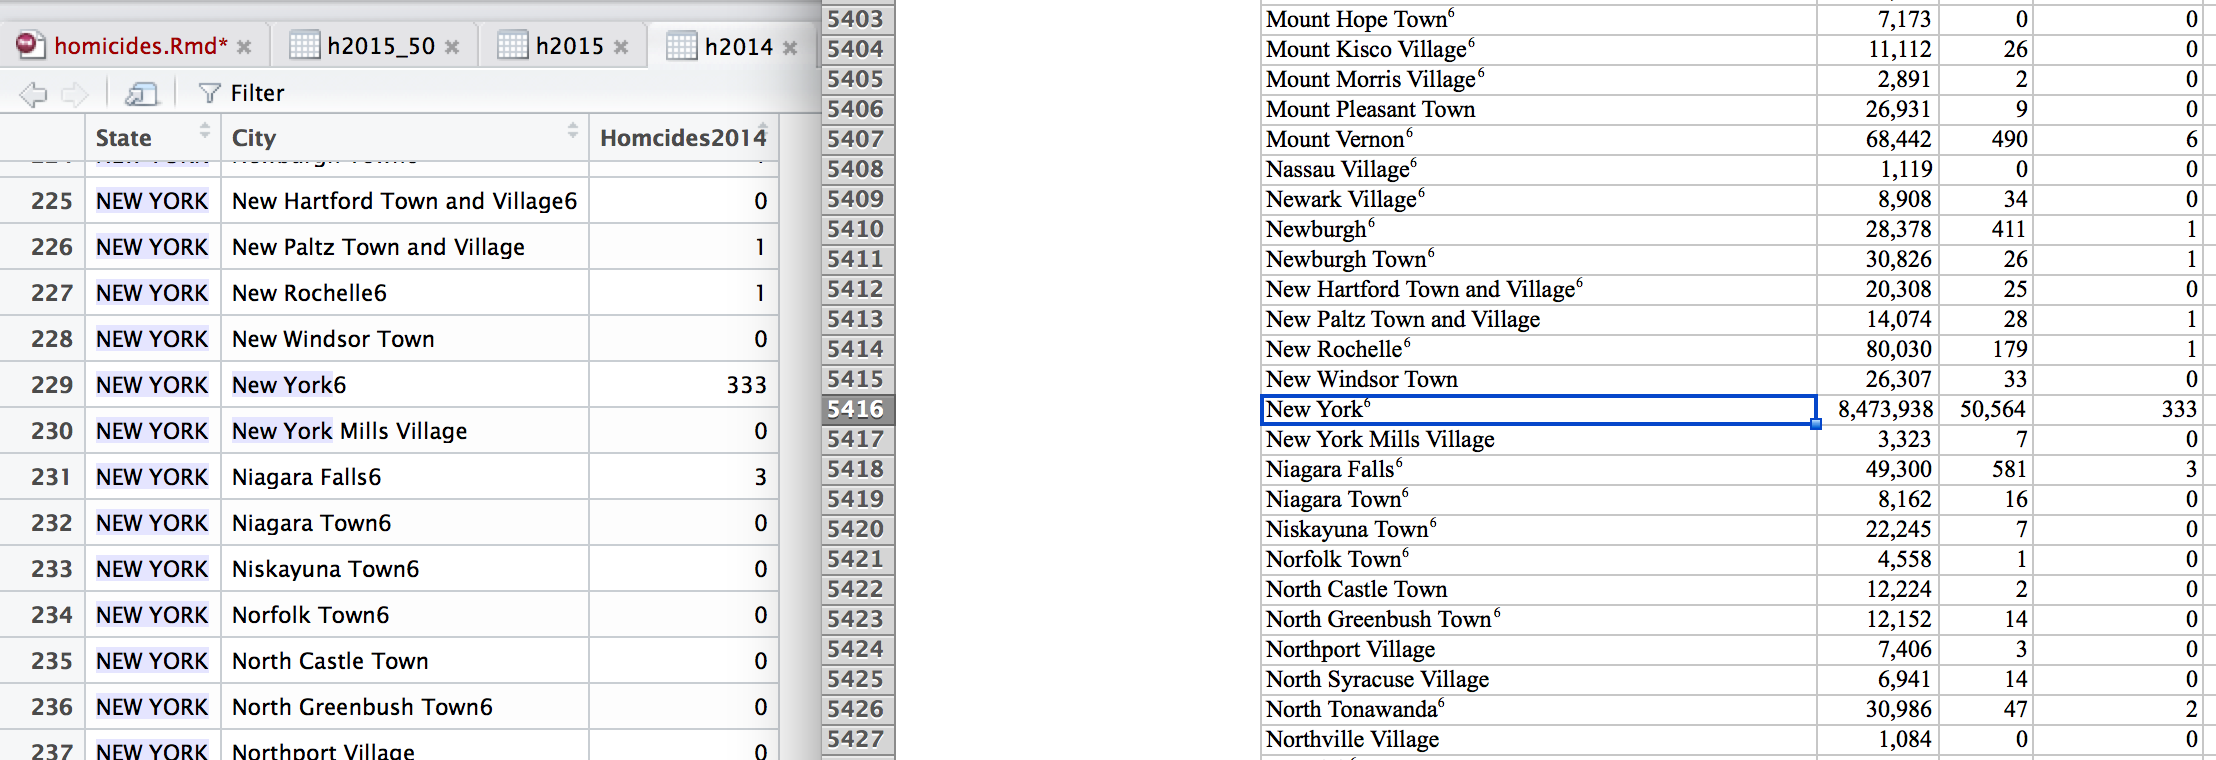Click the forward navigation arrow in viewer toolbar

[75, 94]
